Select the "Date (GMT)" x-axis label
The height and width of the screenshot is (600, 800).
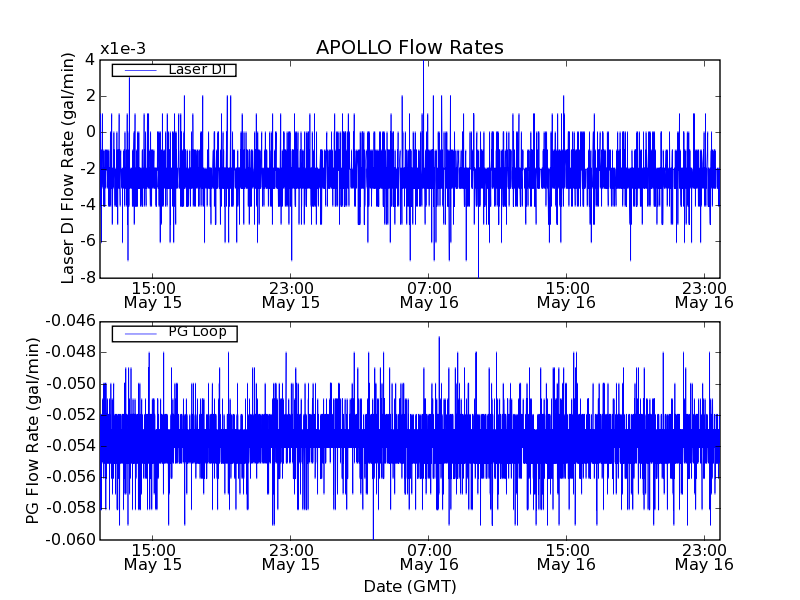(x=409, y=586)
